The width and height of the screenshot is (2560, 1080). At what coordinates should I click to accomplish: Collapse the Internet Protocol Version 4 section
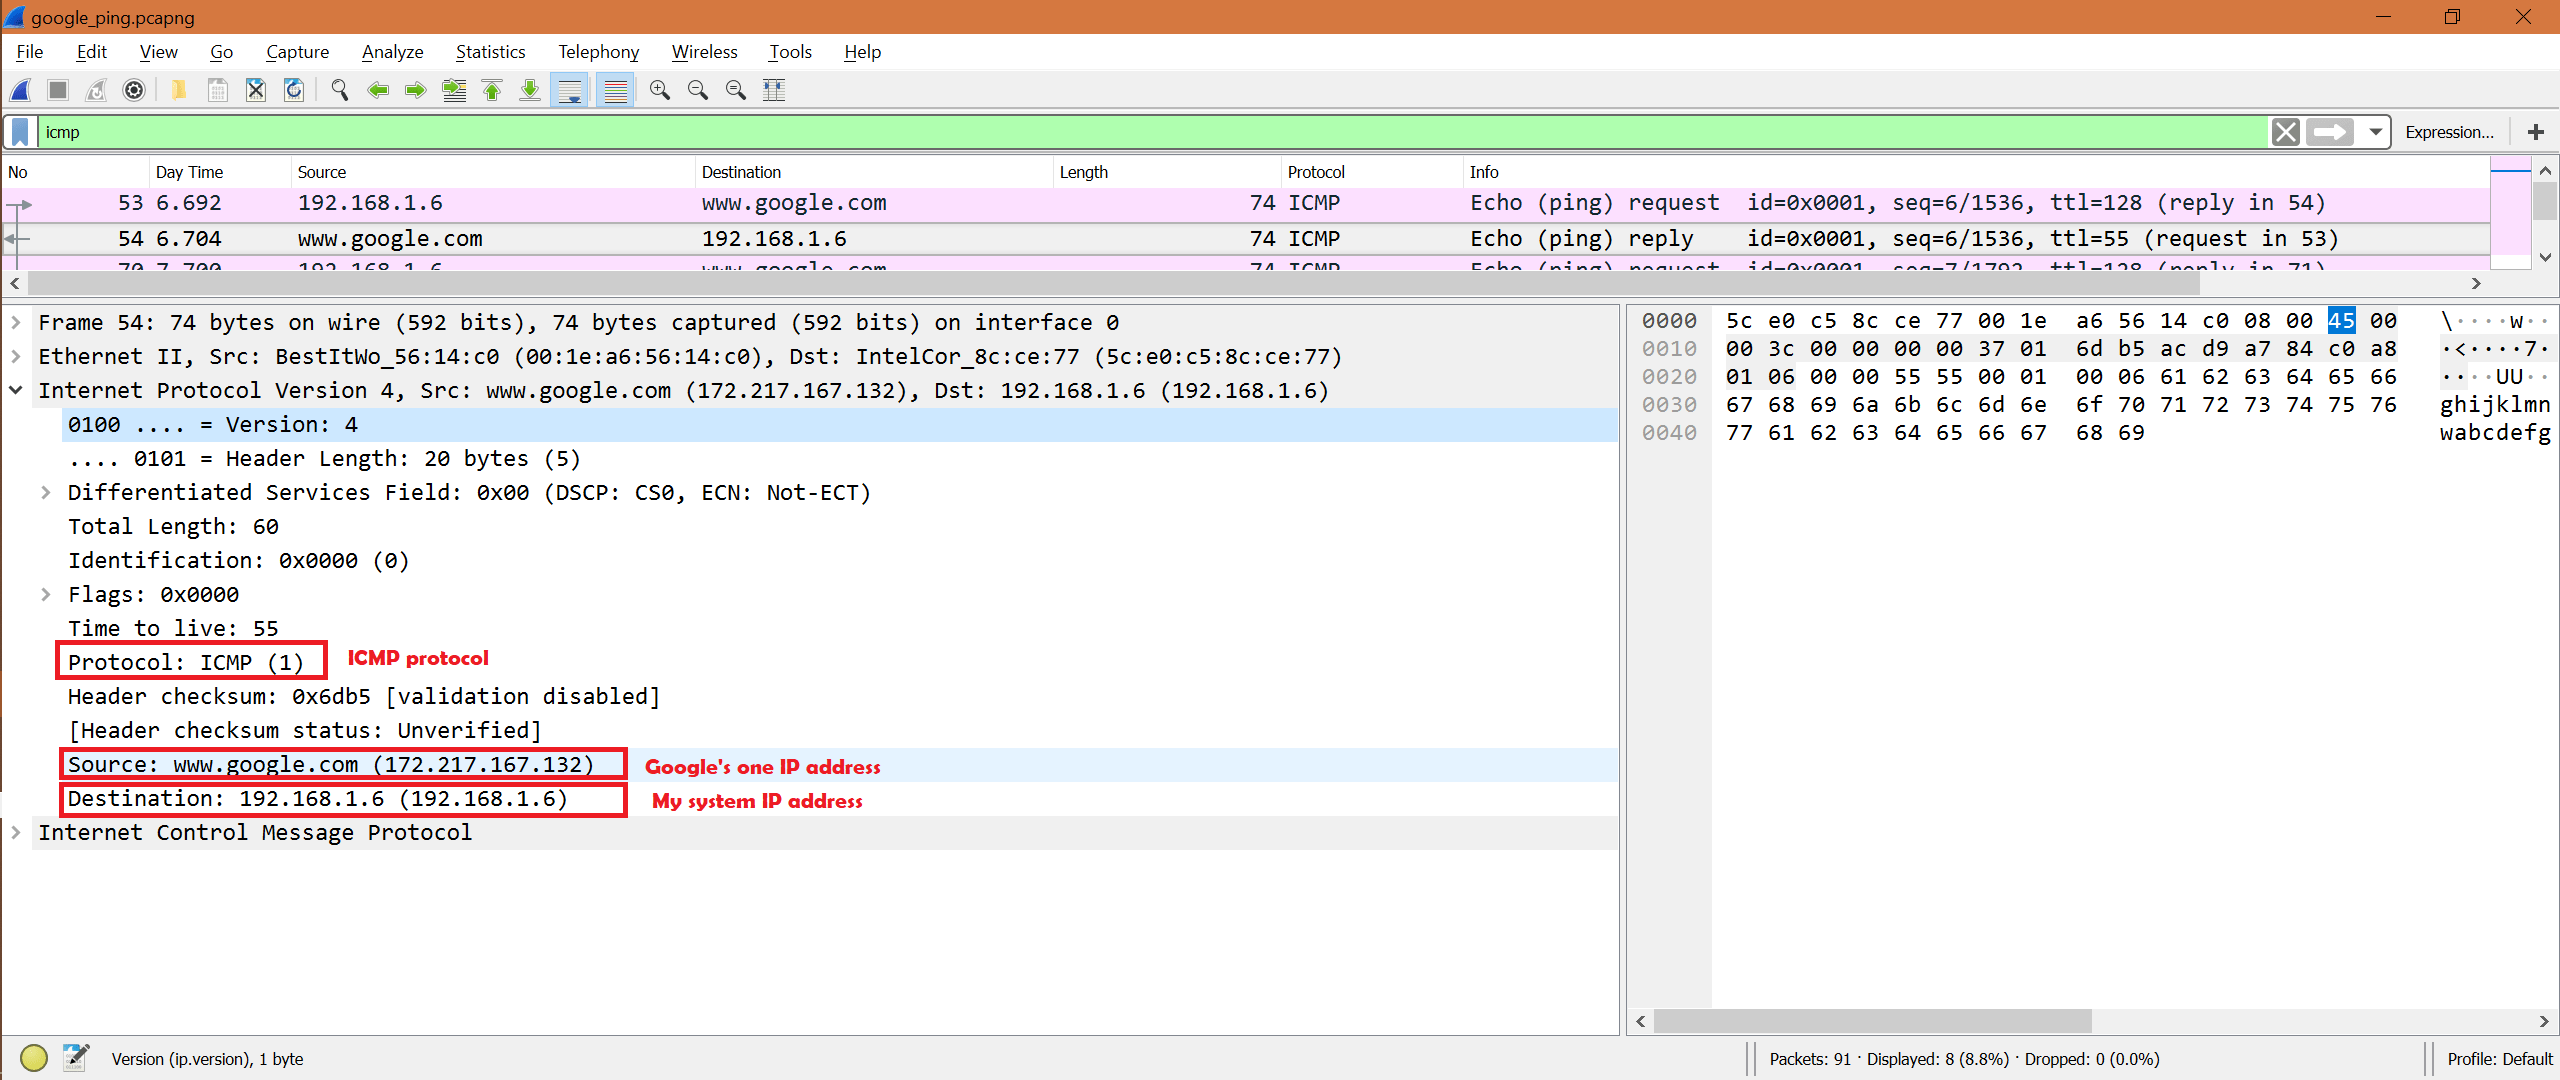(x=16, y=390)
